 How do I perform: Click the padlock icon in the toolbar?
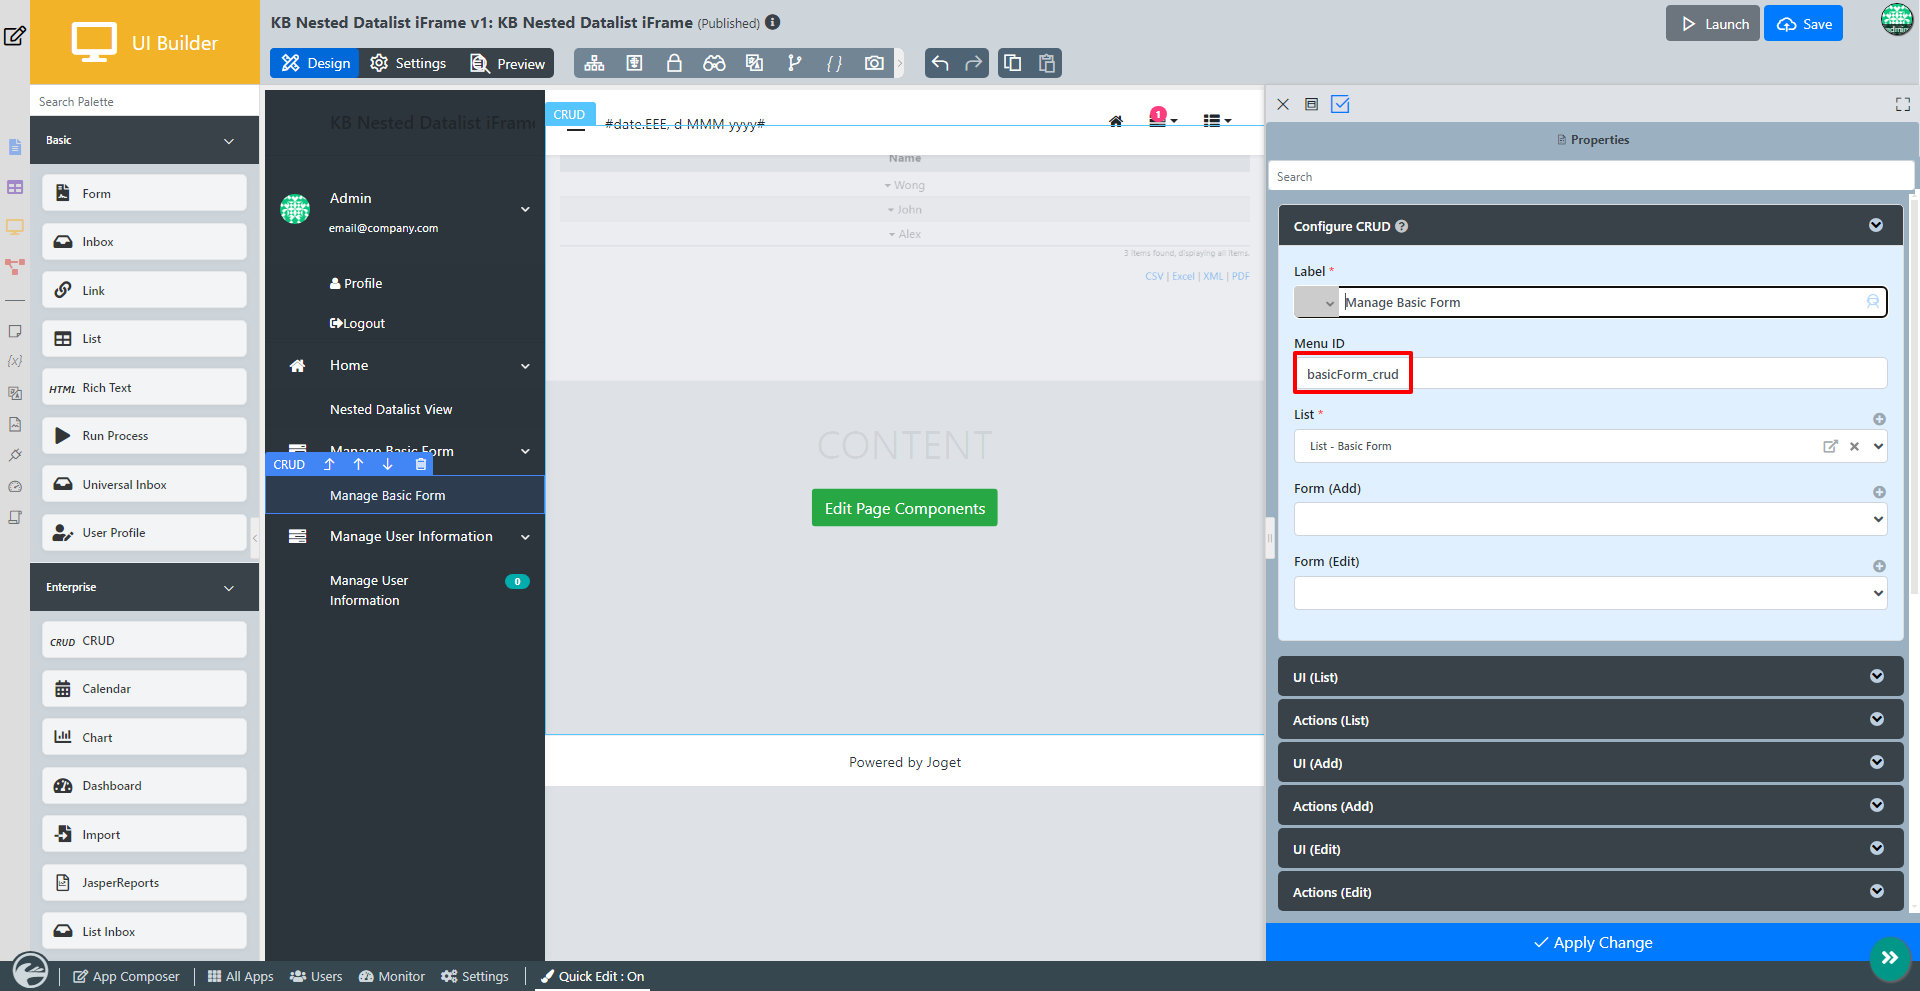point(674,63)
